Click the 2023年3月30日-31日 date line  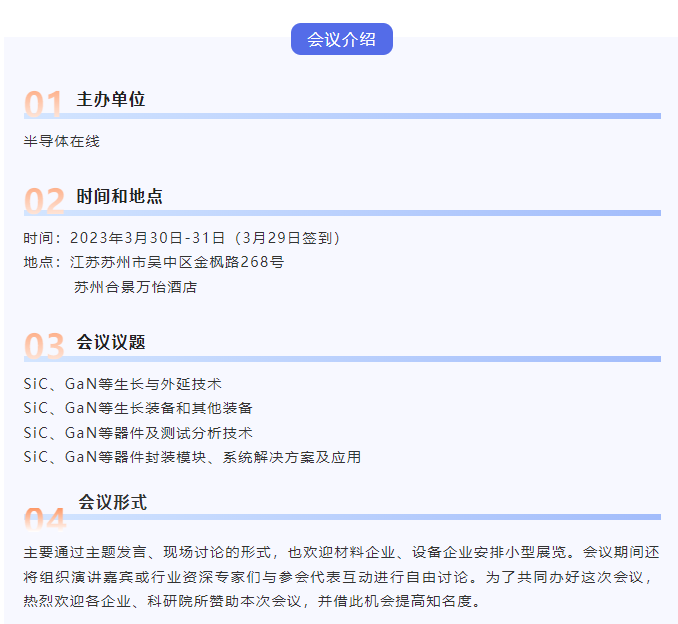coord(183,238)
